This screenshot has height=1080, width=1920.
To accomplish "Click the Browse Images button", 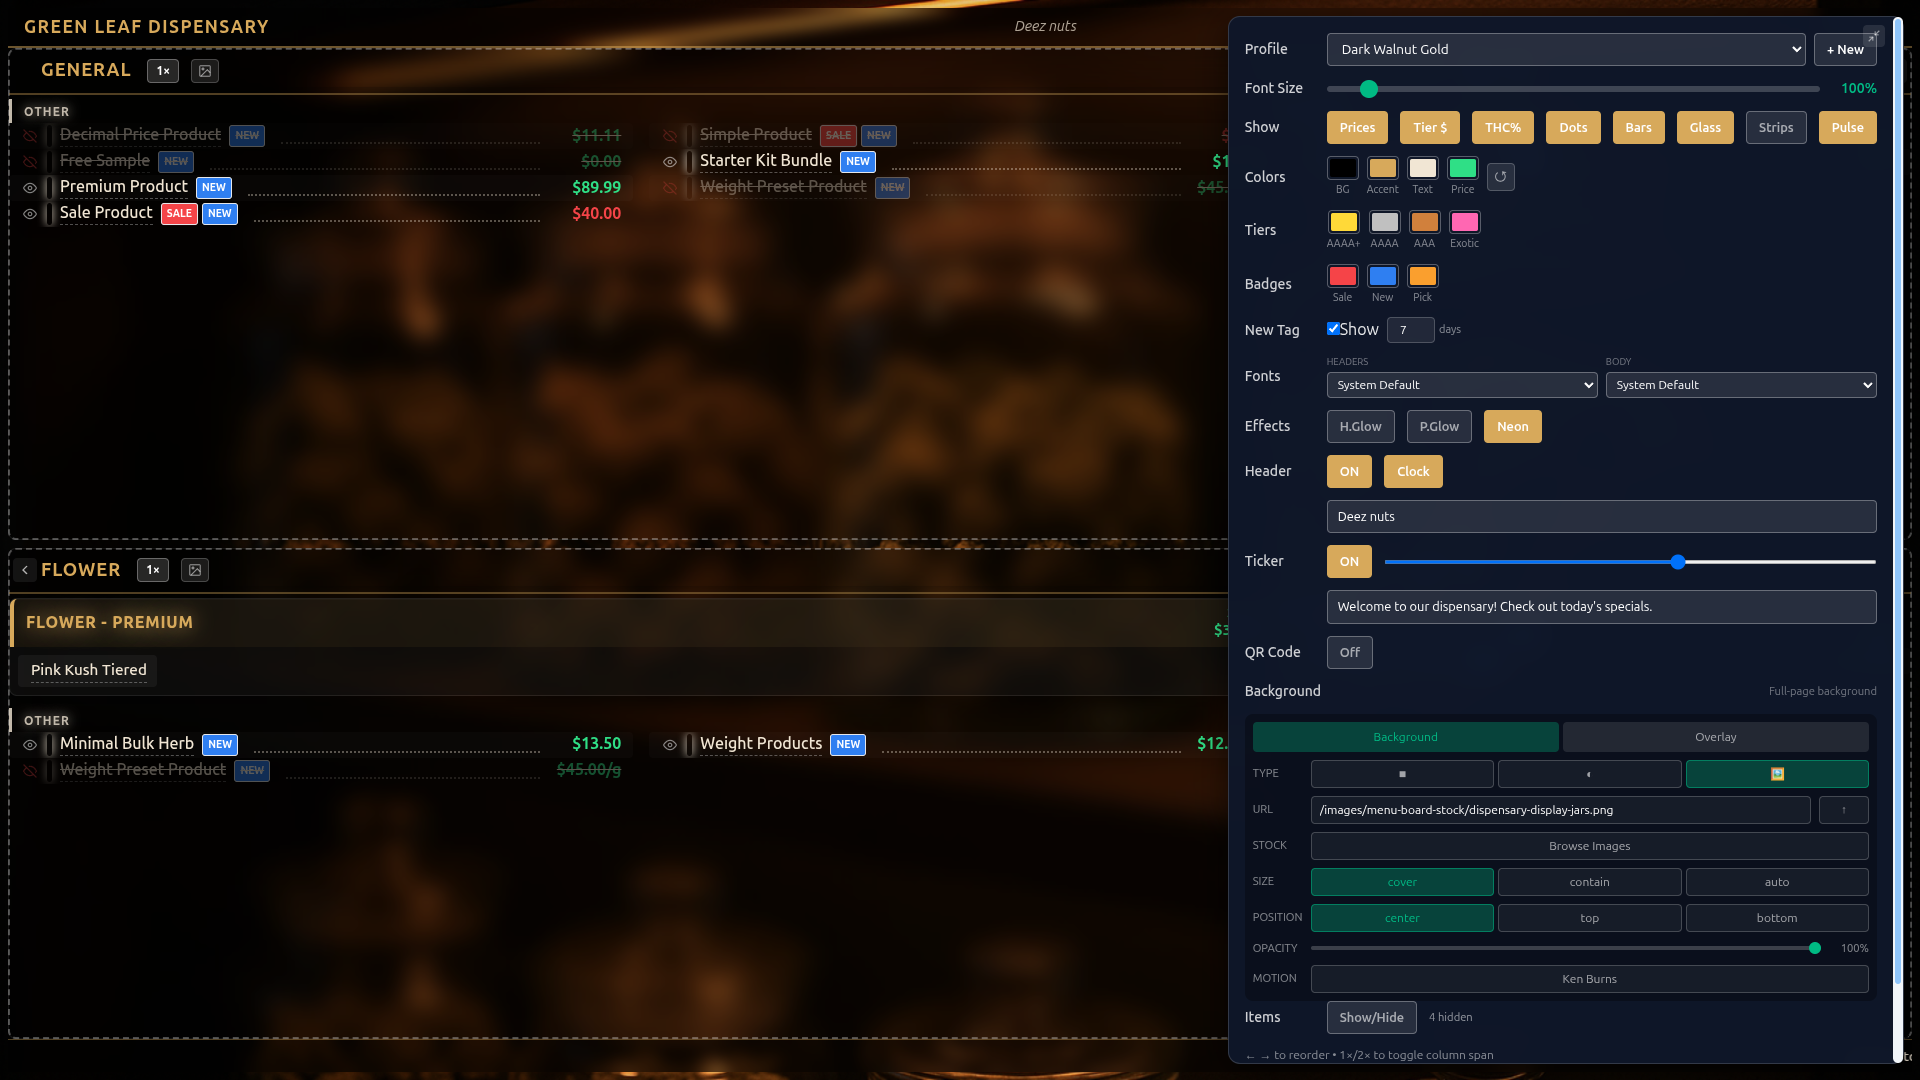I will coord(1589,845).
